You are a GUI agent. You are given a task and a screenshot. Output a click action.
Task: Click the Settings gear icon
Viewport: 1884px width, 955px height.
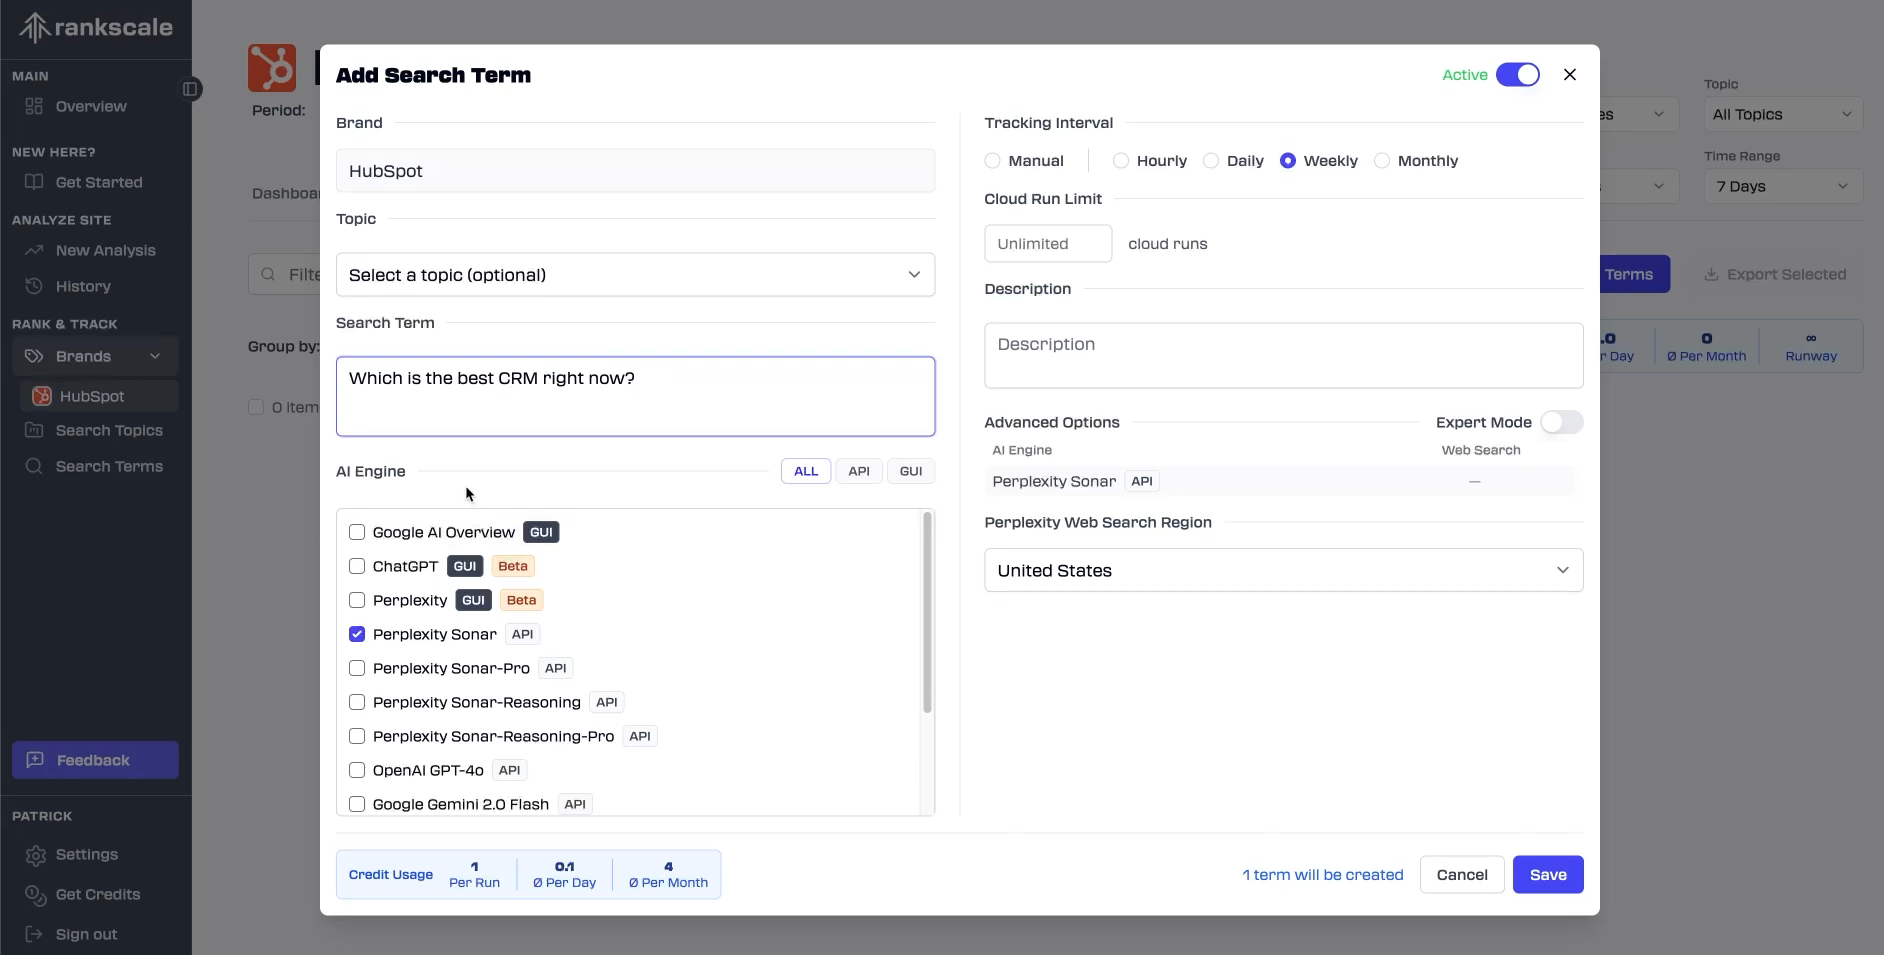click(36, 855)
